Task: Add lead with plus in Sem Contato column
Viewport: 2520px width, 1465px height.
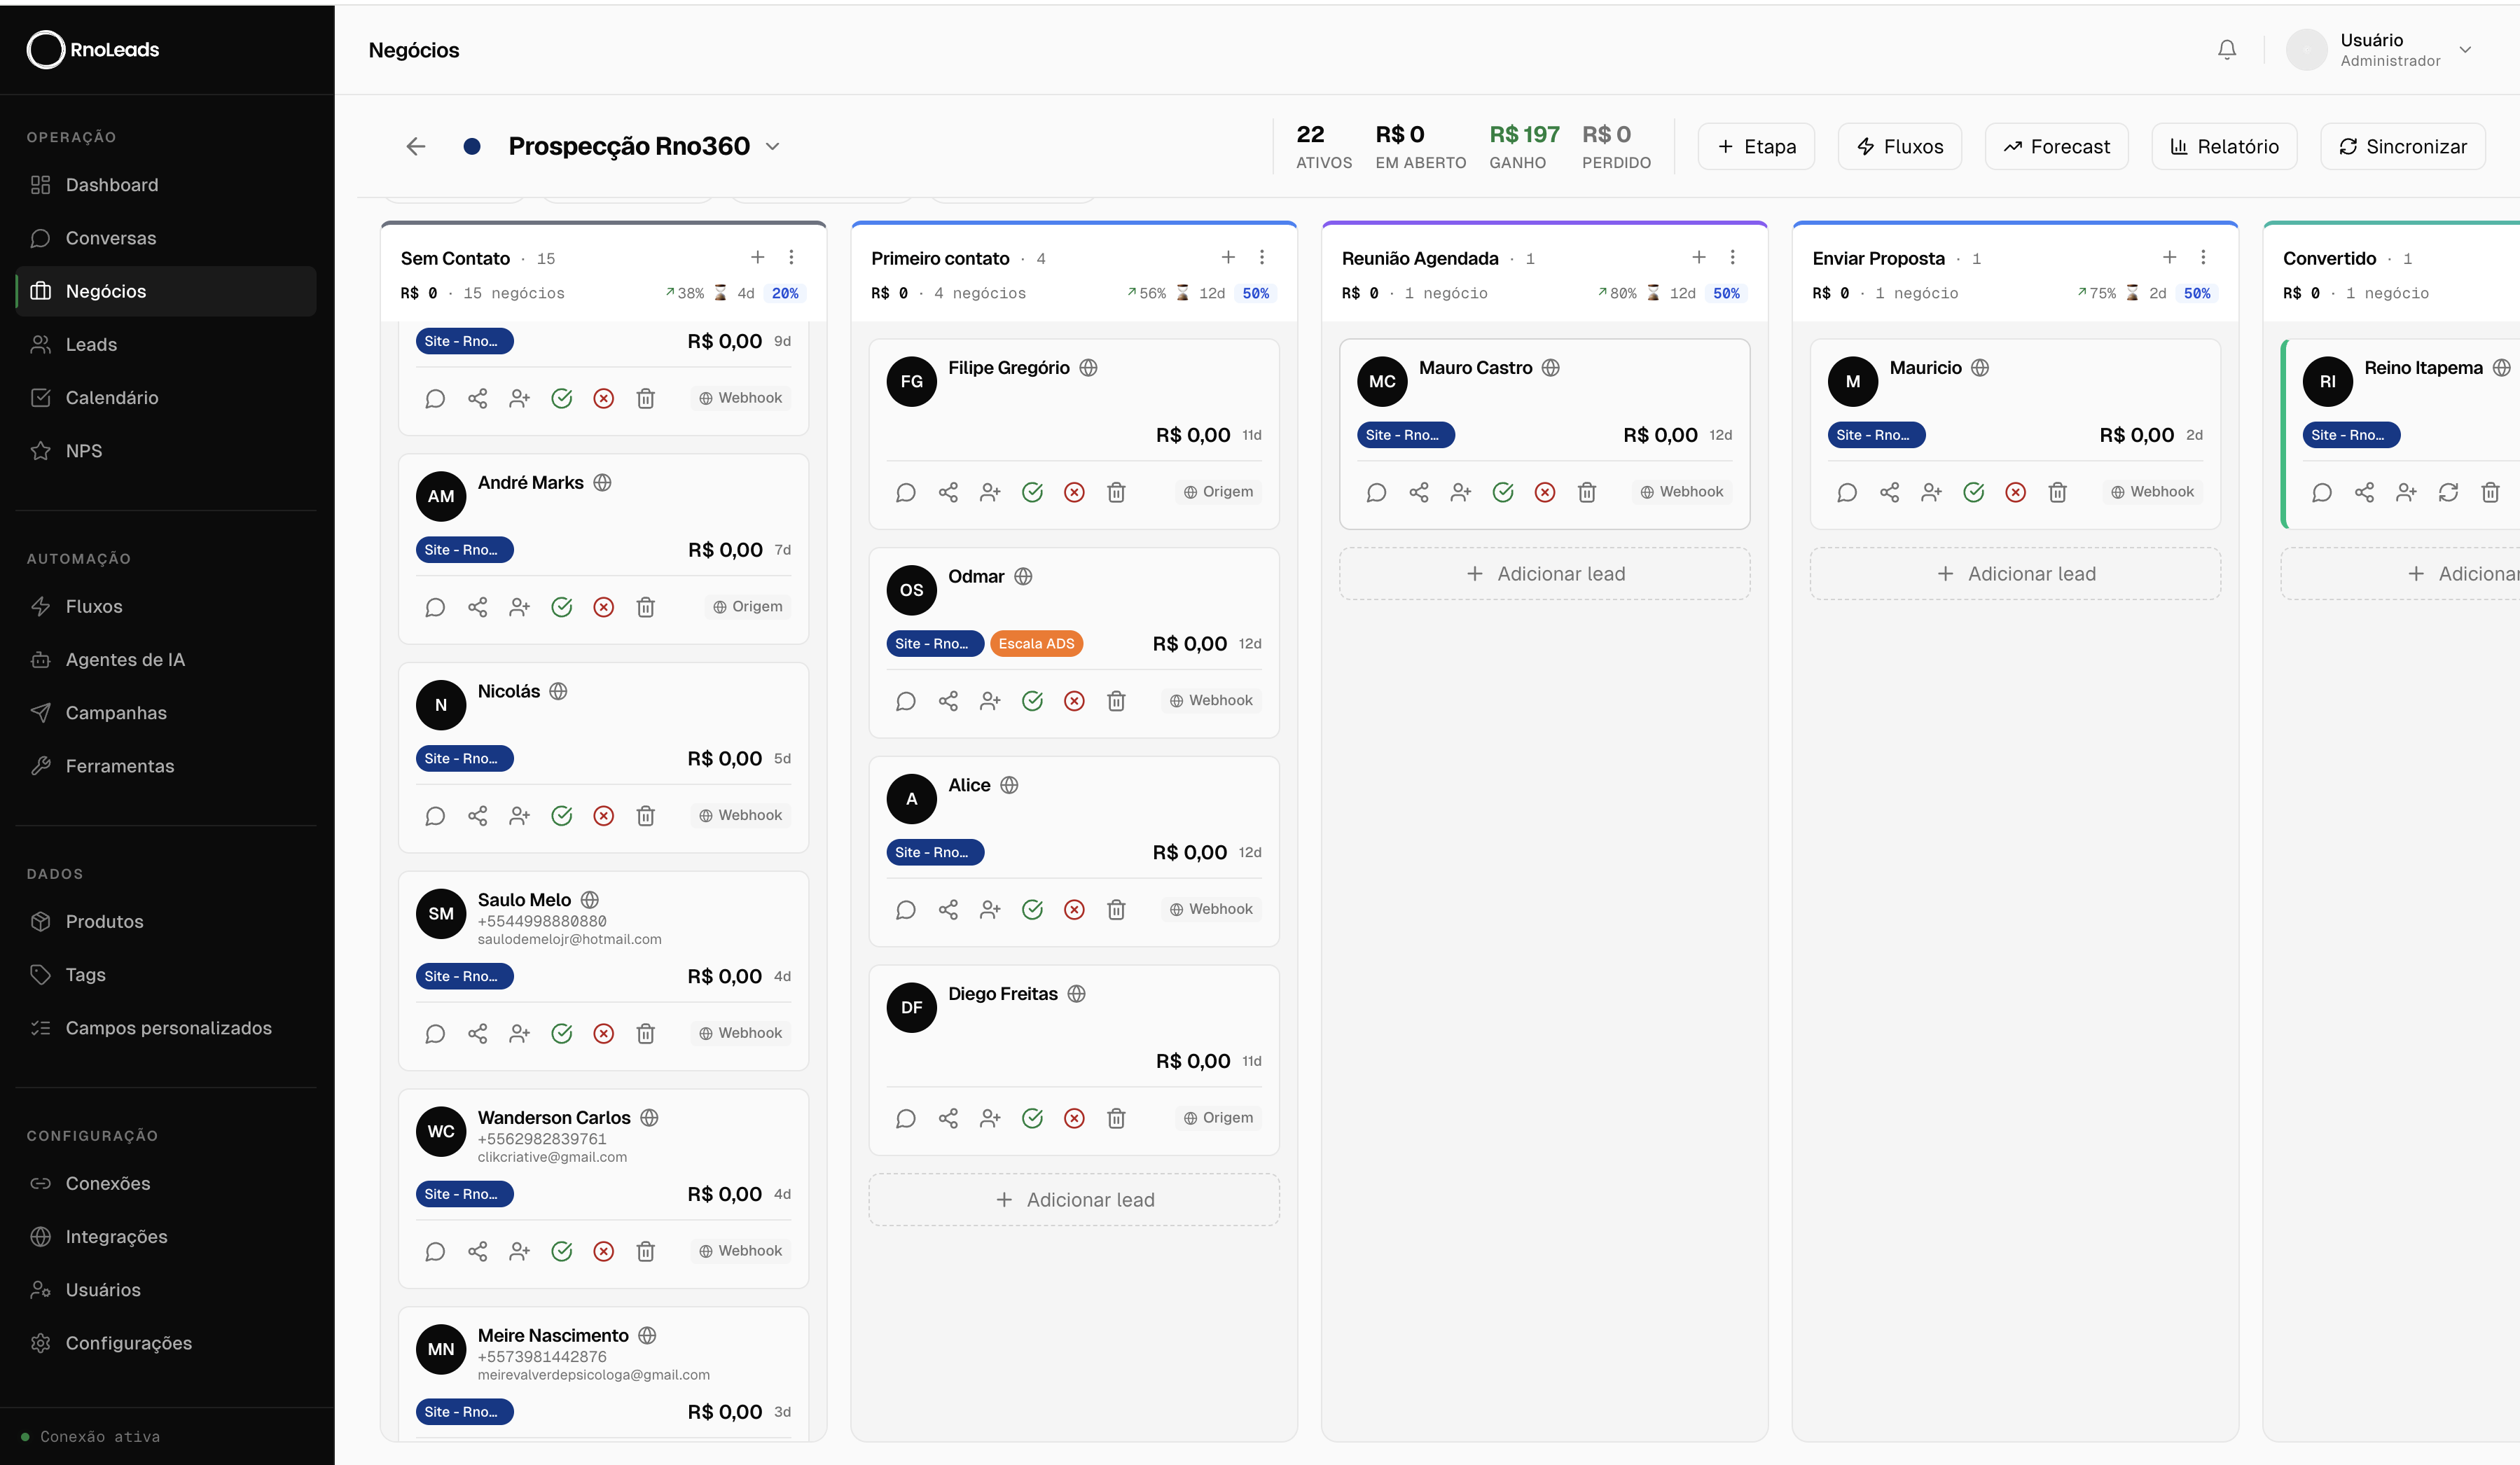Action: pyautogui.click(x=758, y=257)
